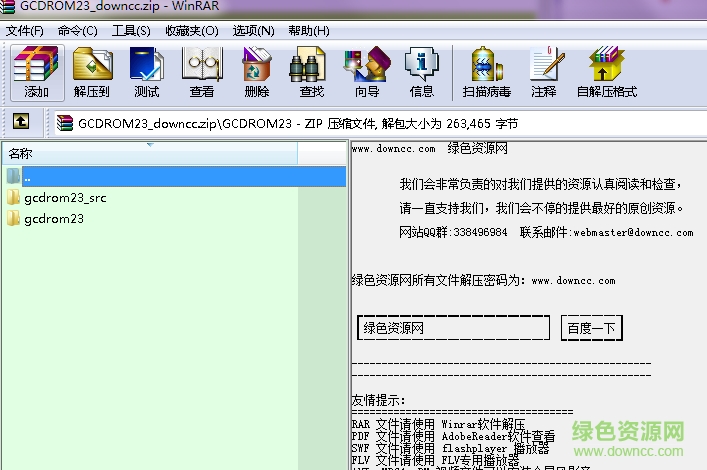Open the Options 选项(N) menu

tap(253, 31)
